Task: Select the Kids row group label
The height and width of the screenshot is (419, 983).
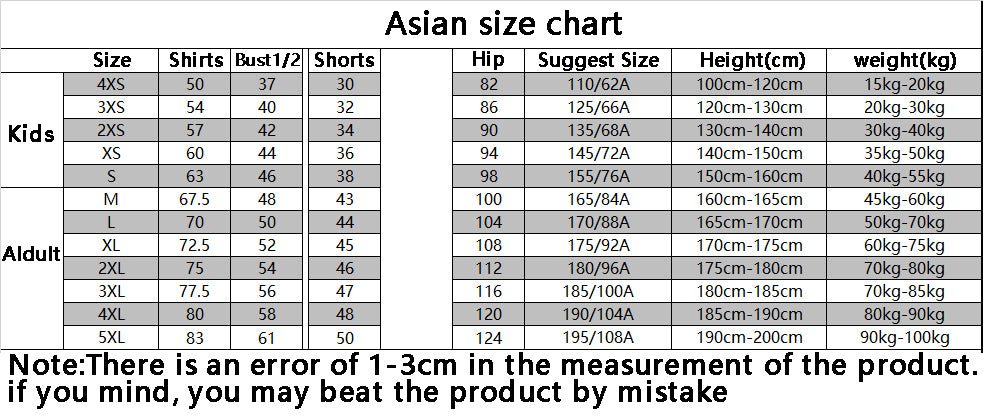Action: [x=31, y=134]
